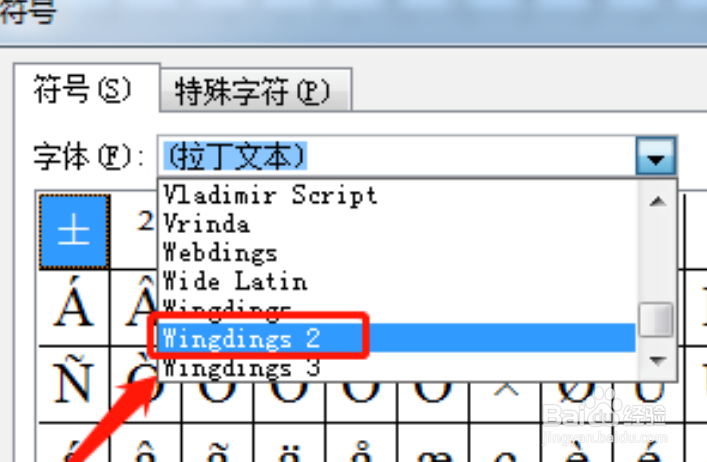Click the font list scroll-up arrow
Image resolution: width=707 pixels, height=462 pixels.
click(x=657, y=201)
